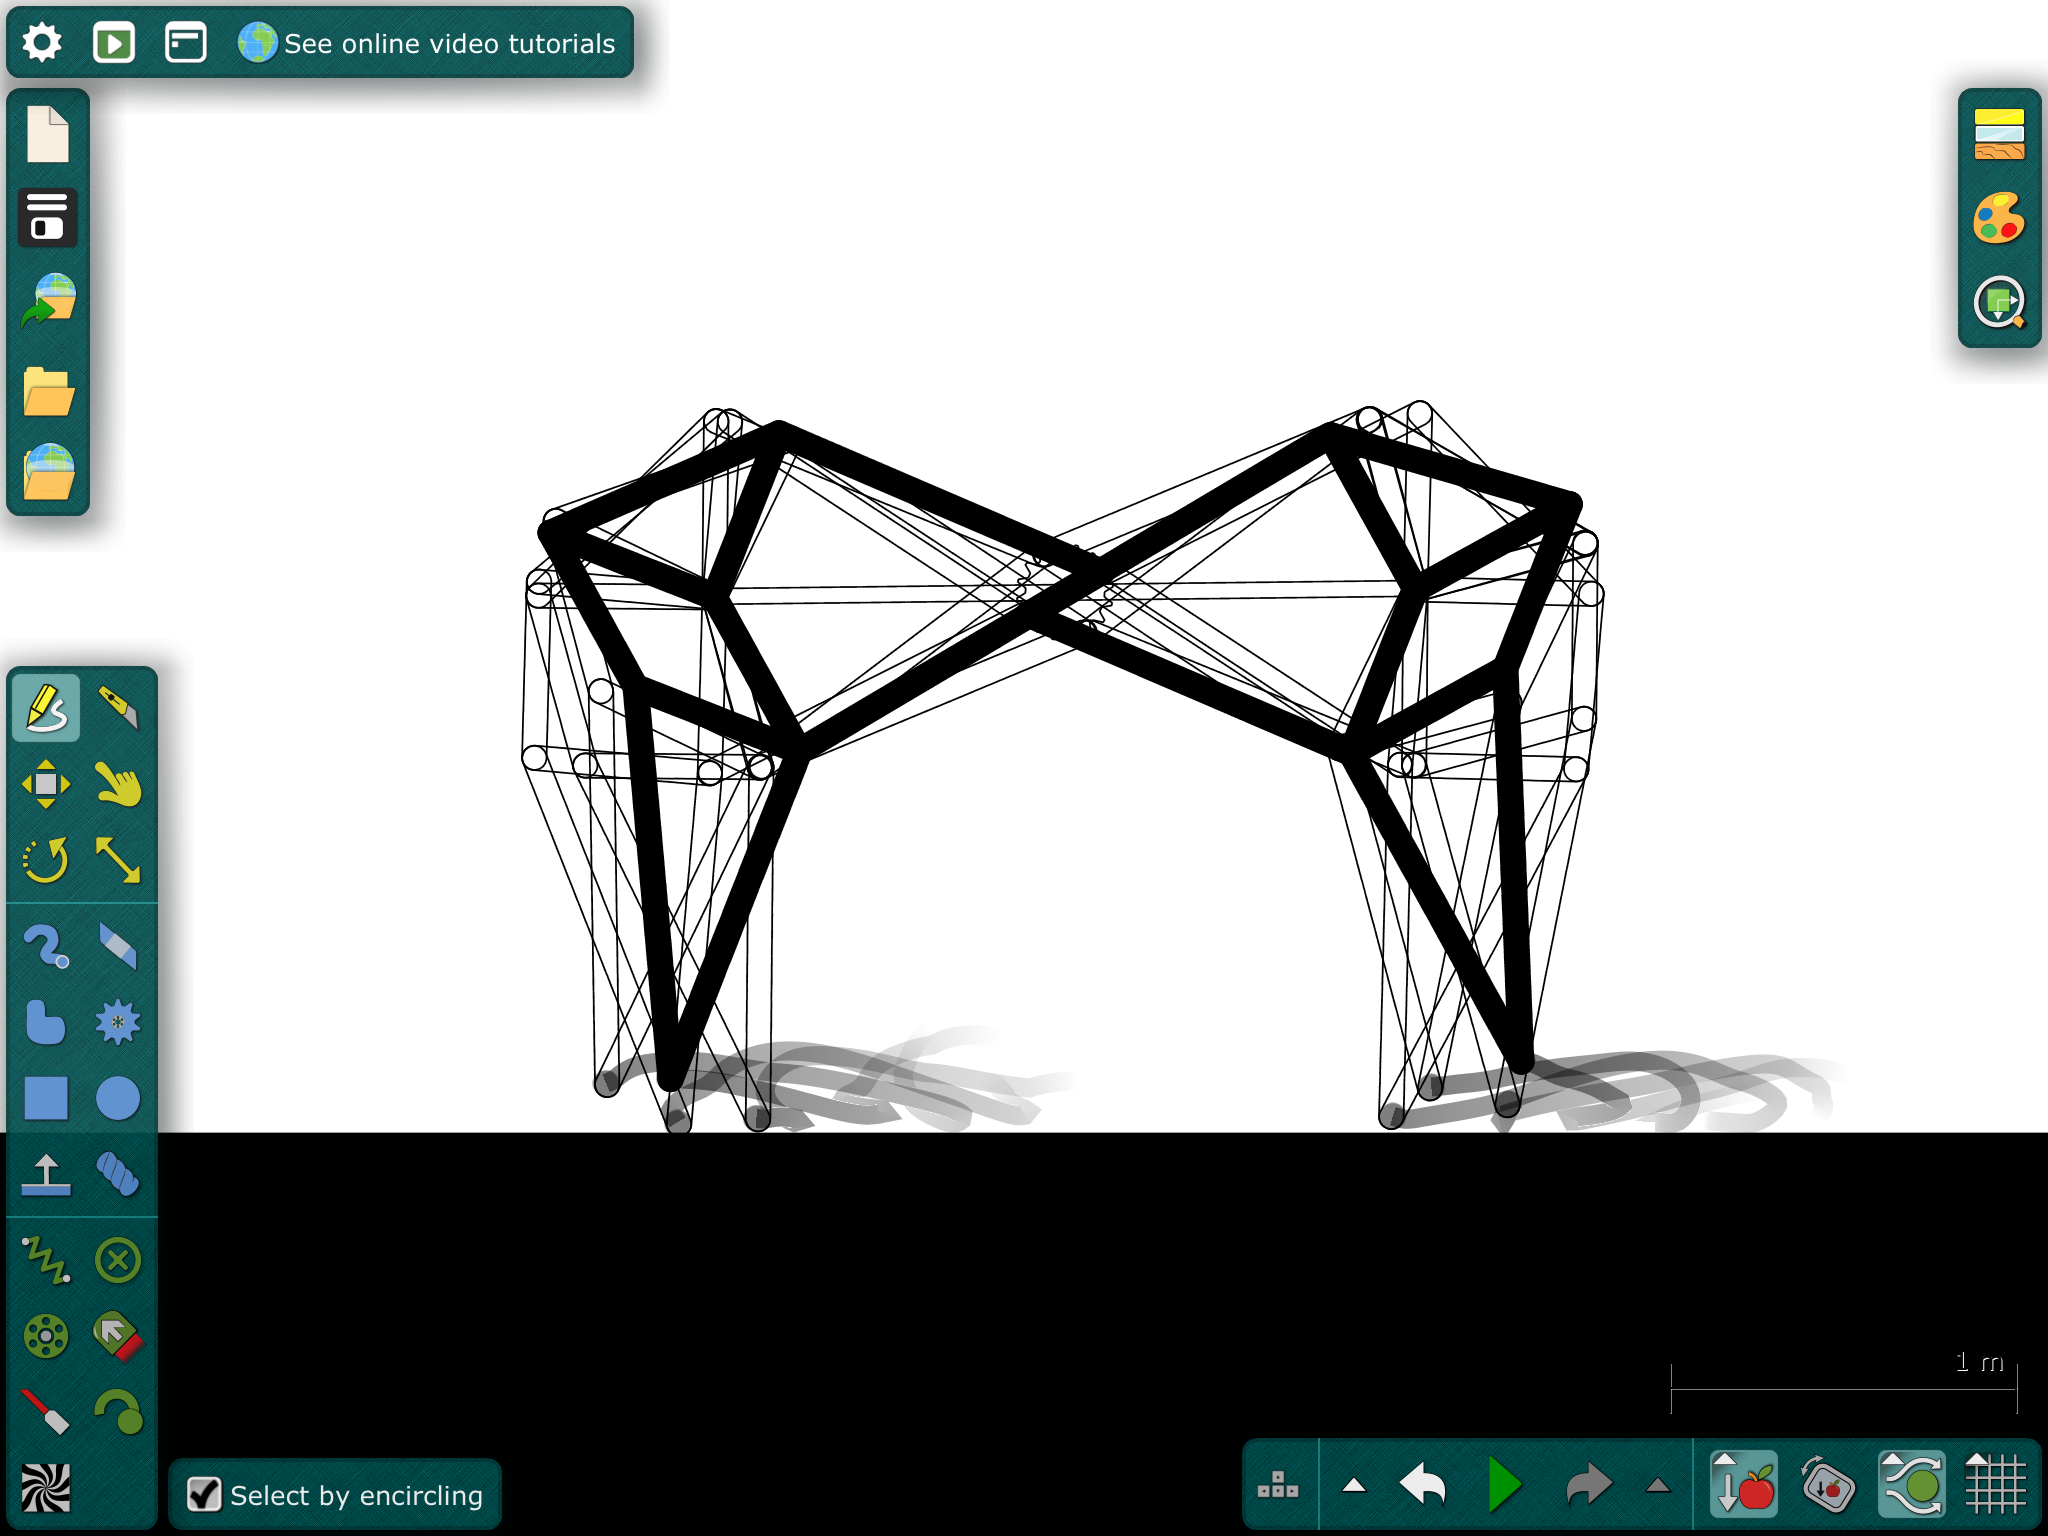2048x1536 pixels.
Task: Select the Spring tool
Action: (46, 1260)
